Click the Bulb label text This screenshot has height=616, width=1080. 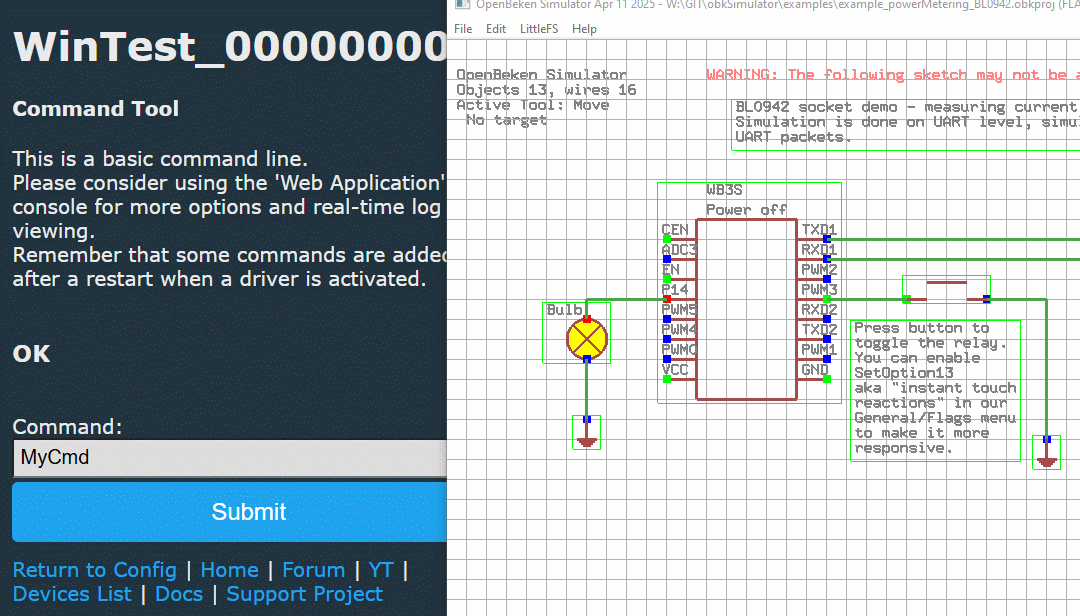pyautogui.click(x=564, y=309)
